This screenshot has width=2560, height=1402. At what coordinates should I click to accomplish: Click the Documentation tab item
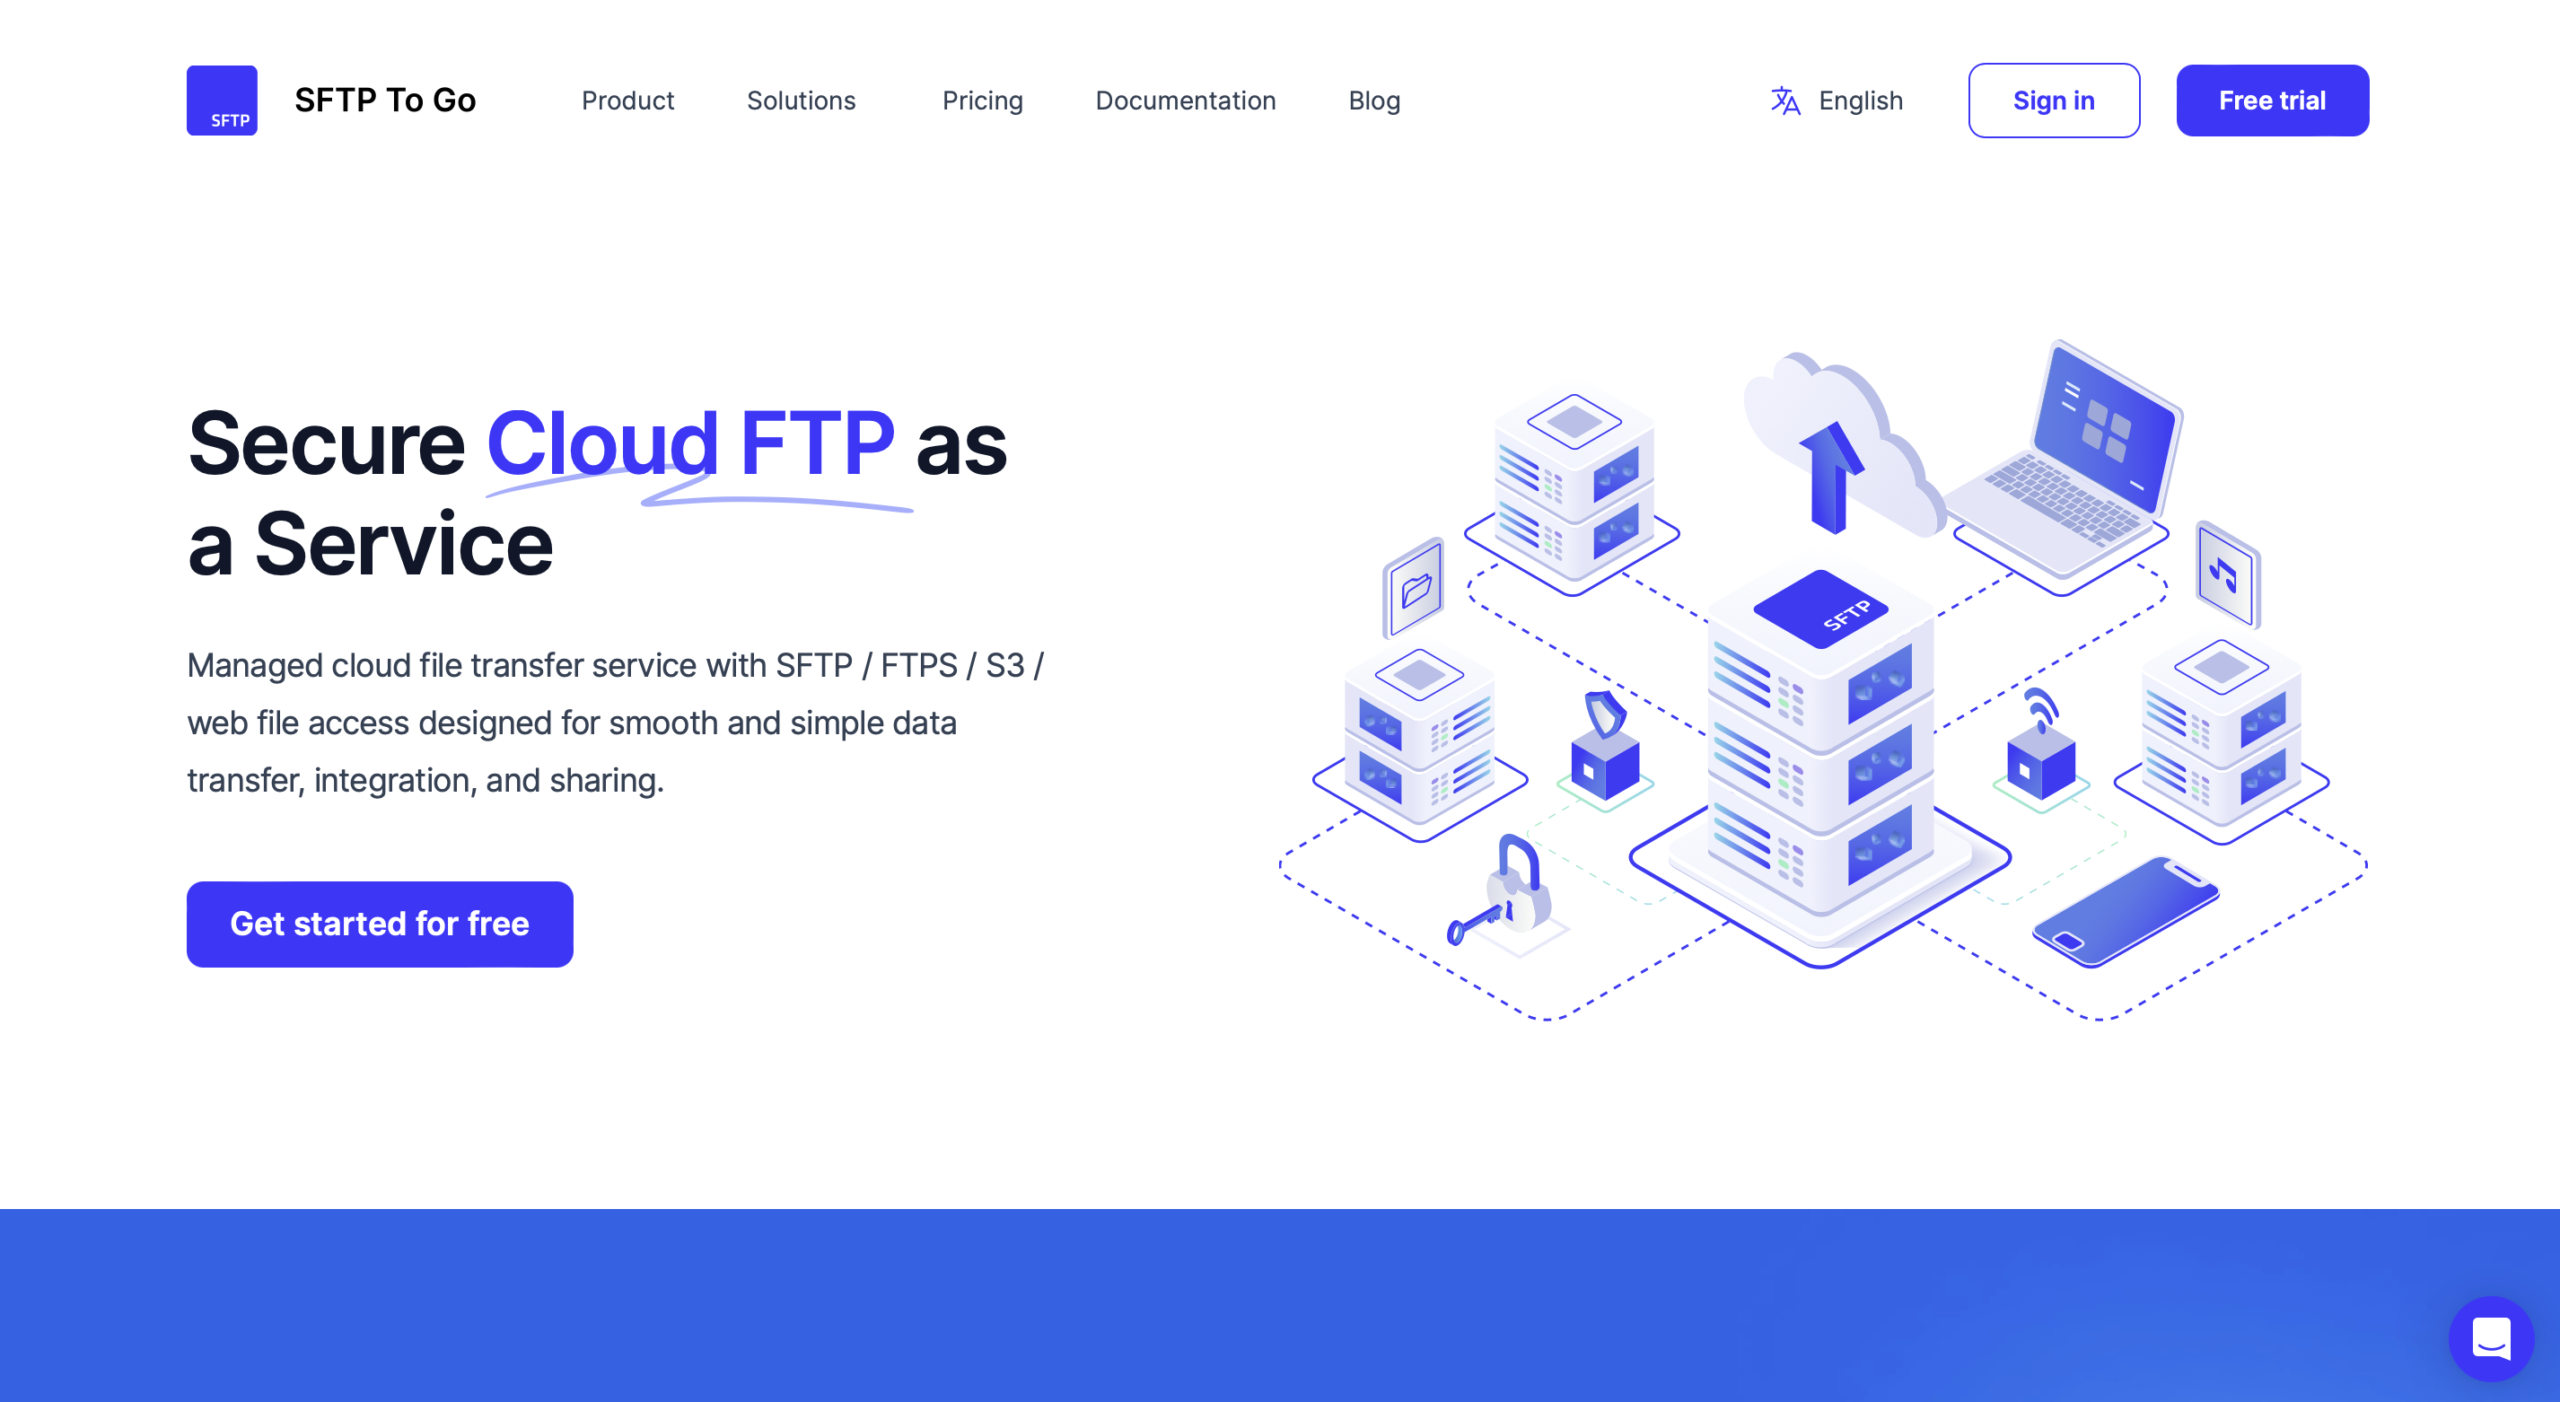1186,98
